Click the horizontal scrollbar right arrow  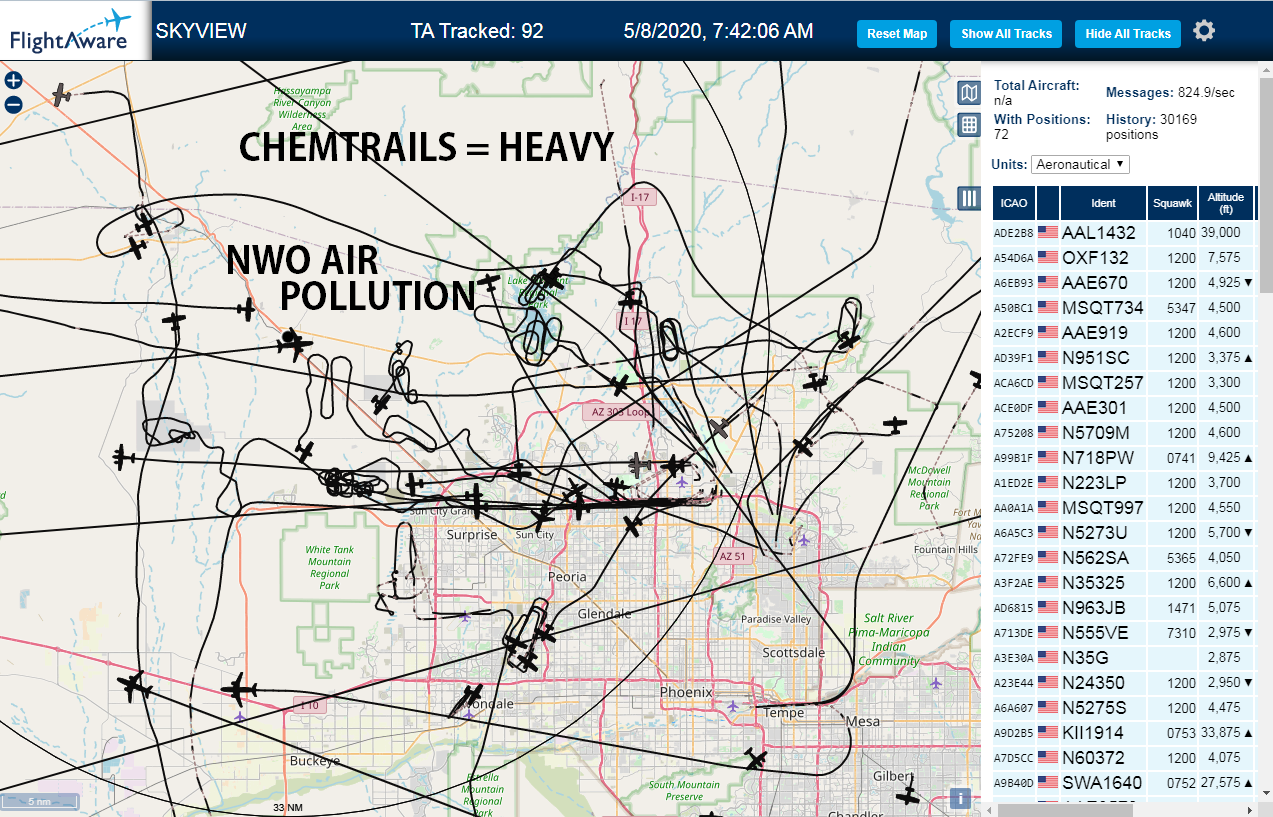(x=1248, y=809)
